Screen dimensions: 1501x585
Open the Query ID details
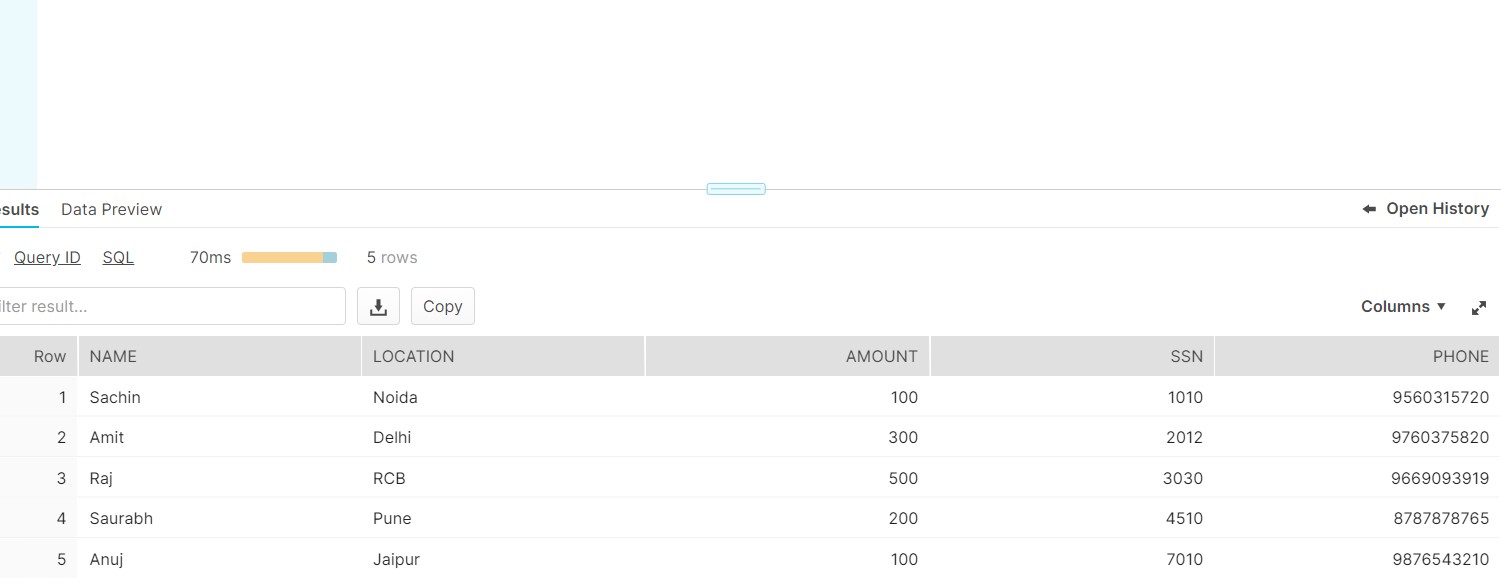click(x=46, y=257)
